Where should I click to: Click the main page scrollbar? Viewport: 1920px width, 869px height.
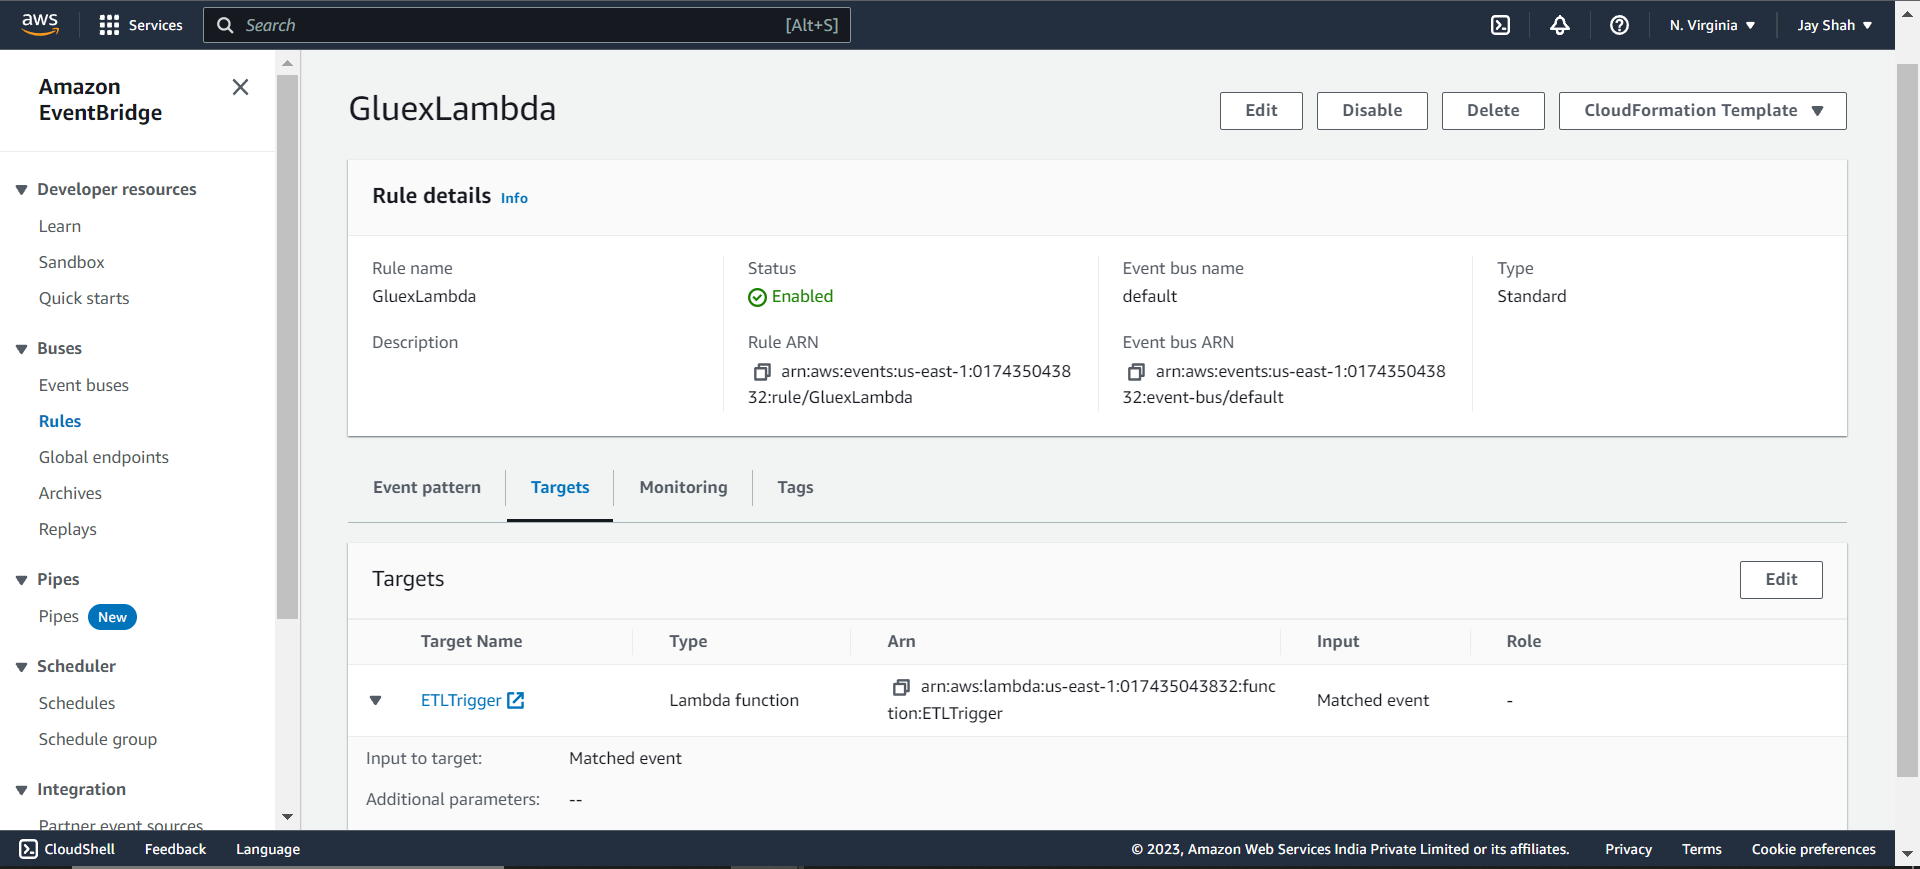click(1907, 420)
